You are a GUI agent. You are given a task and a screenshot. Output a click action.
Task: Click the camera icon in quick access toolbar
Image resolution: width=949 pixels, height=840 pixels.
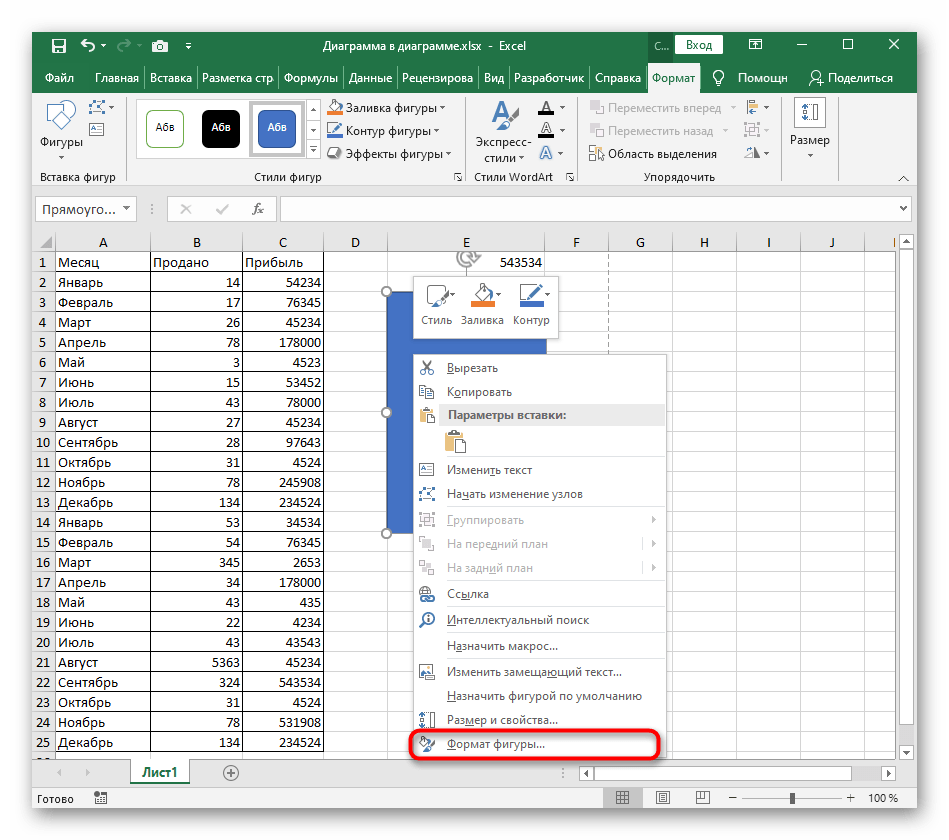pyautogui.click(x=160, y=45)
